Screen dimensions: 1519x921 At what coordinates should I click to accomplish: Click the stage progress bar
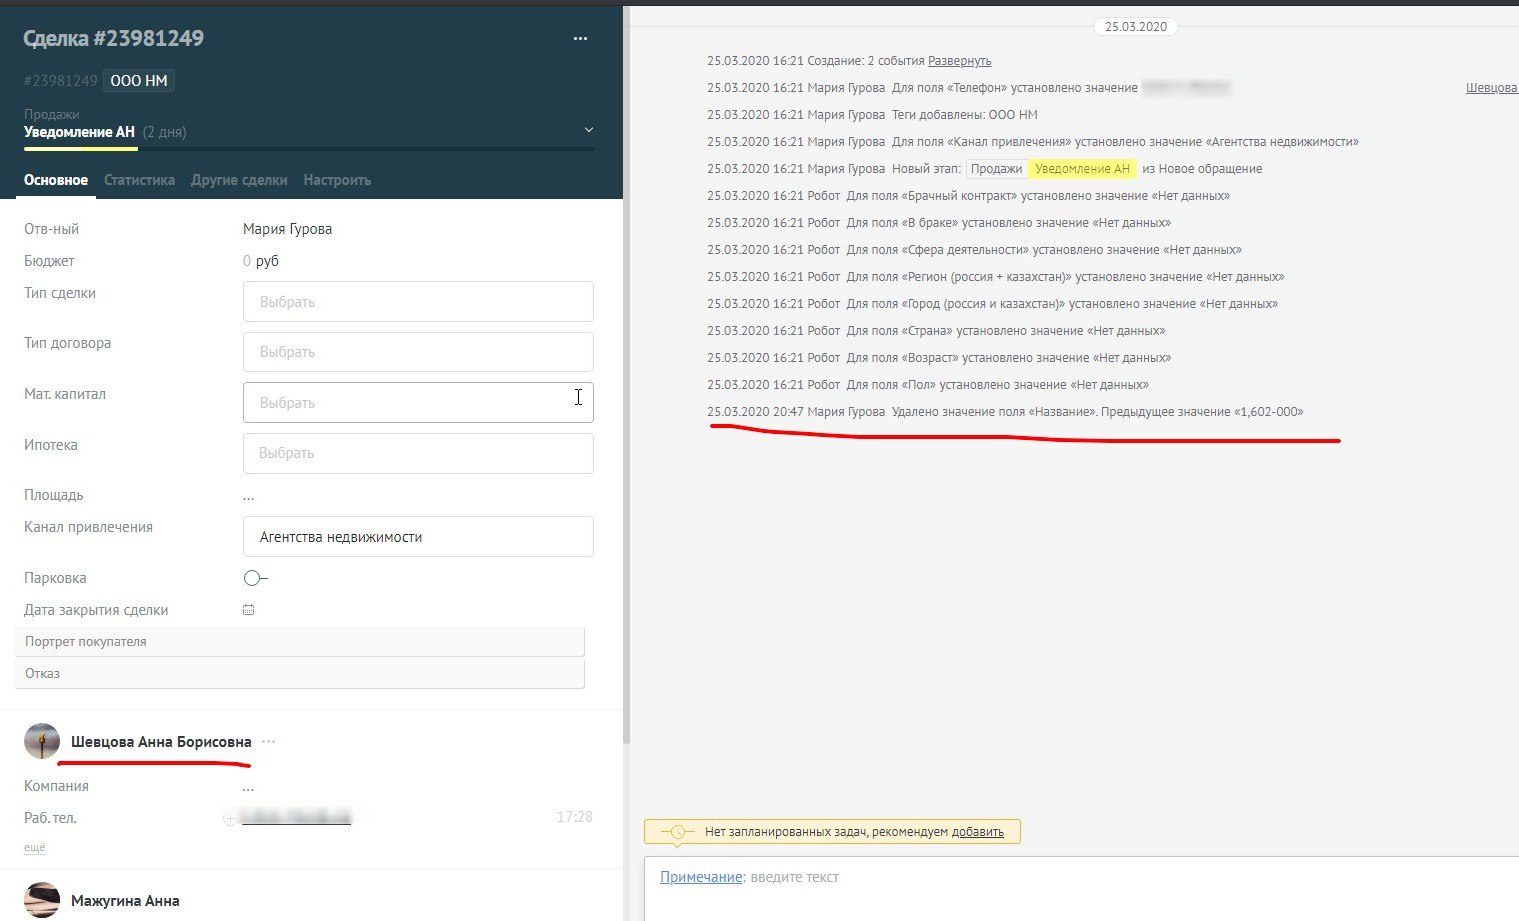pyautogui.click(x=309, y=149)
